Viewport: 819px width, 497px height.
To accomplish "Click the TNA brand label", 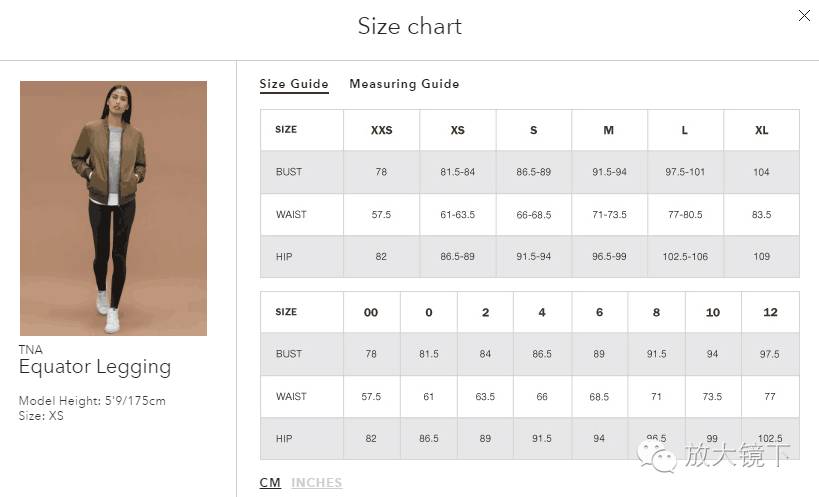I will [31, 349].
